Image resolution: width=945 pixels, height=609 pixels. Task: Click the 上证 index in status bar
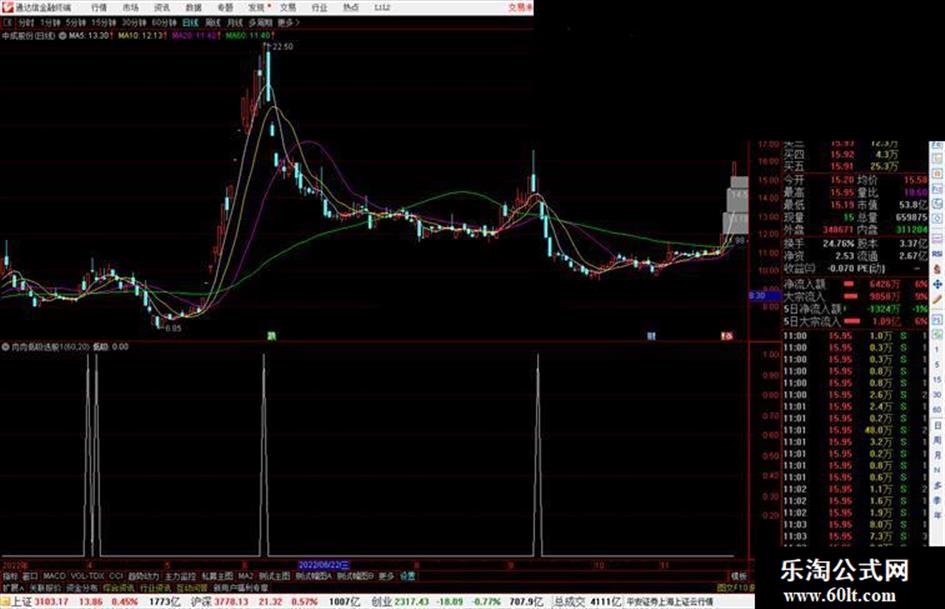(20, 602)
